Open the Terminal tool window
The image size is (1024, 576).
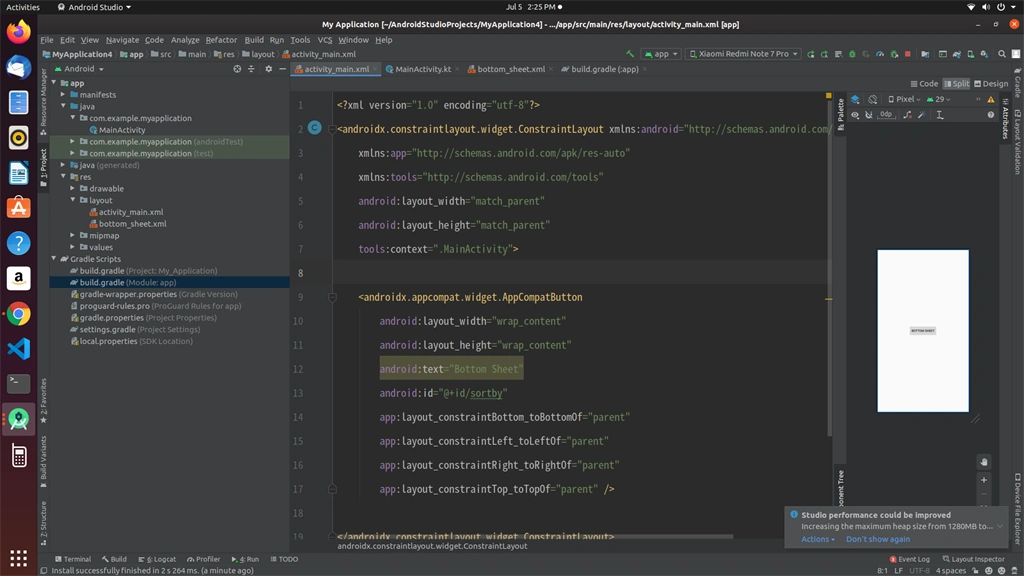73,559
